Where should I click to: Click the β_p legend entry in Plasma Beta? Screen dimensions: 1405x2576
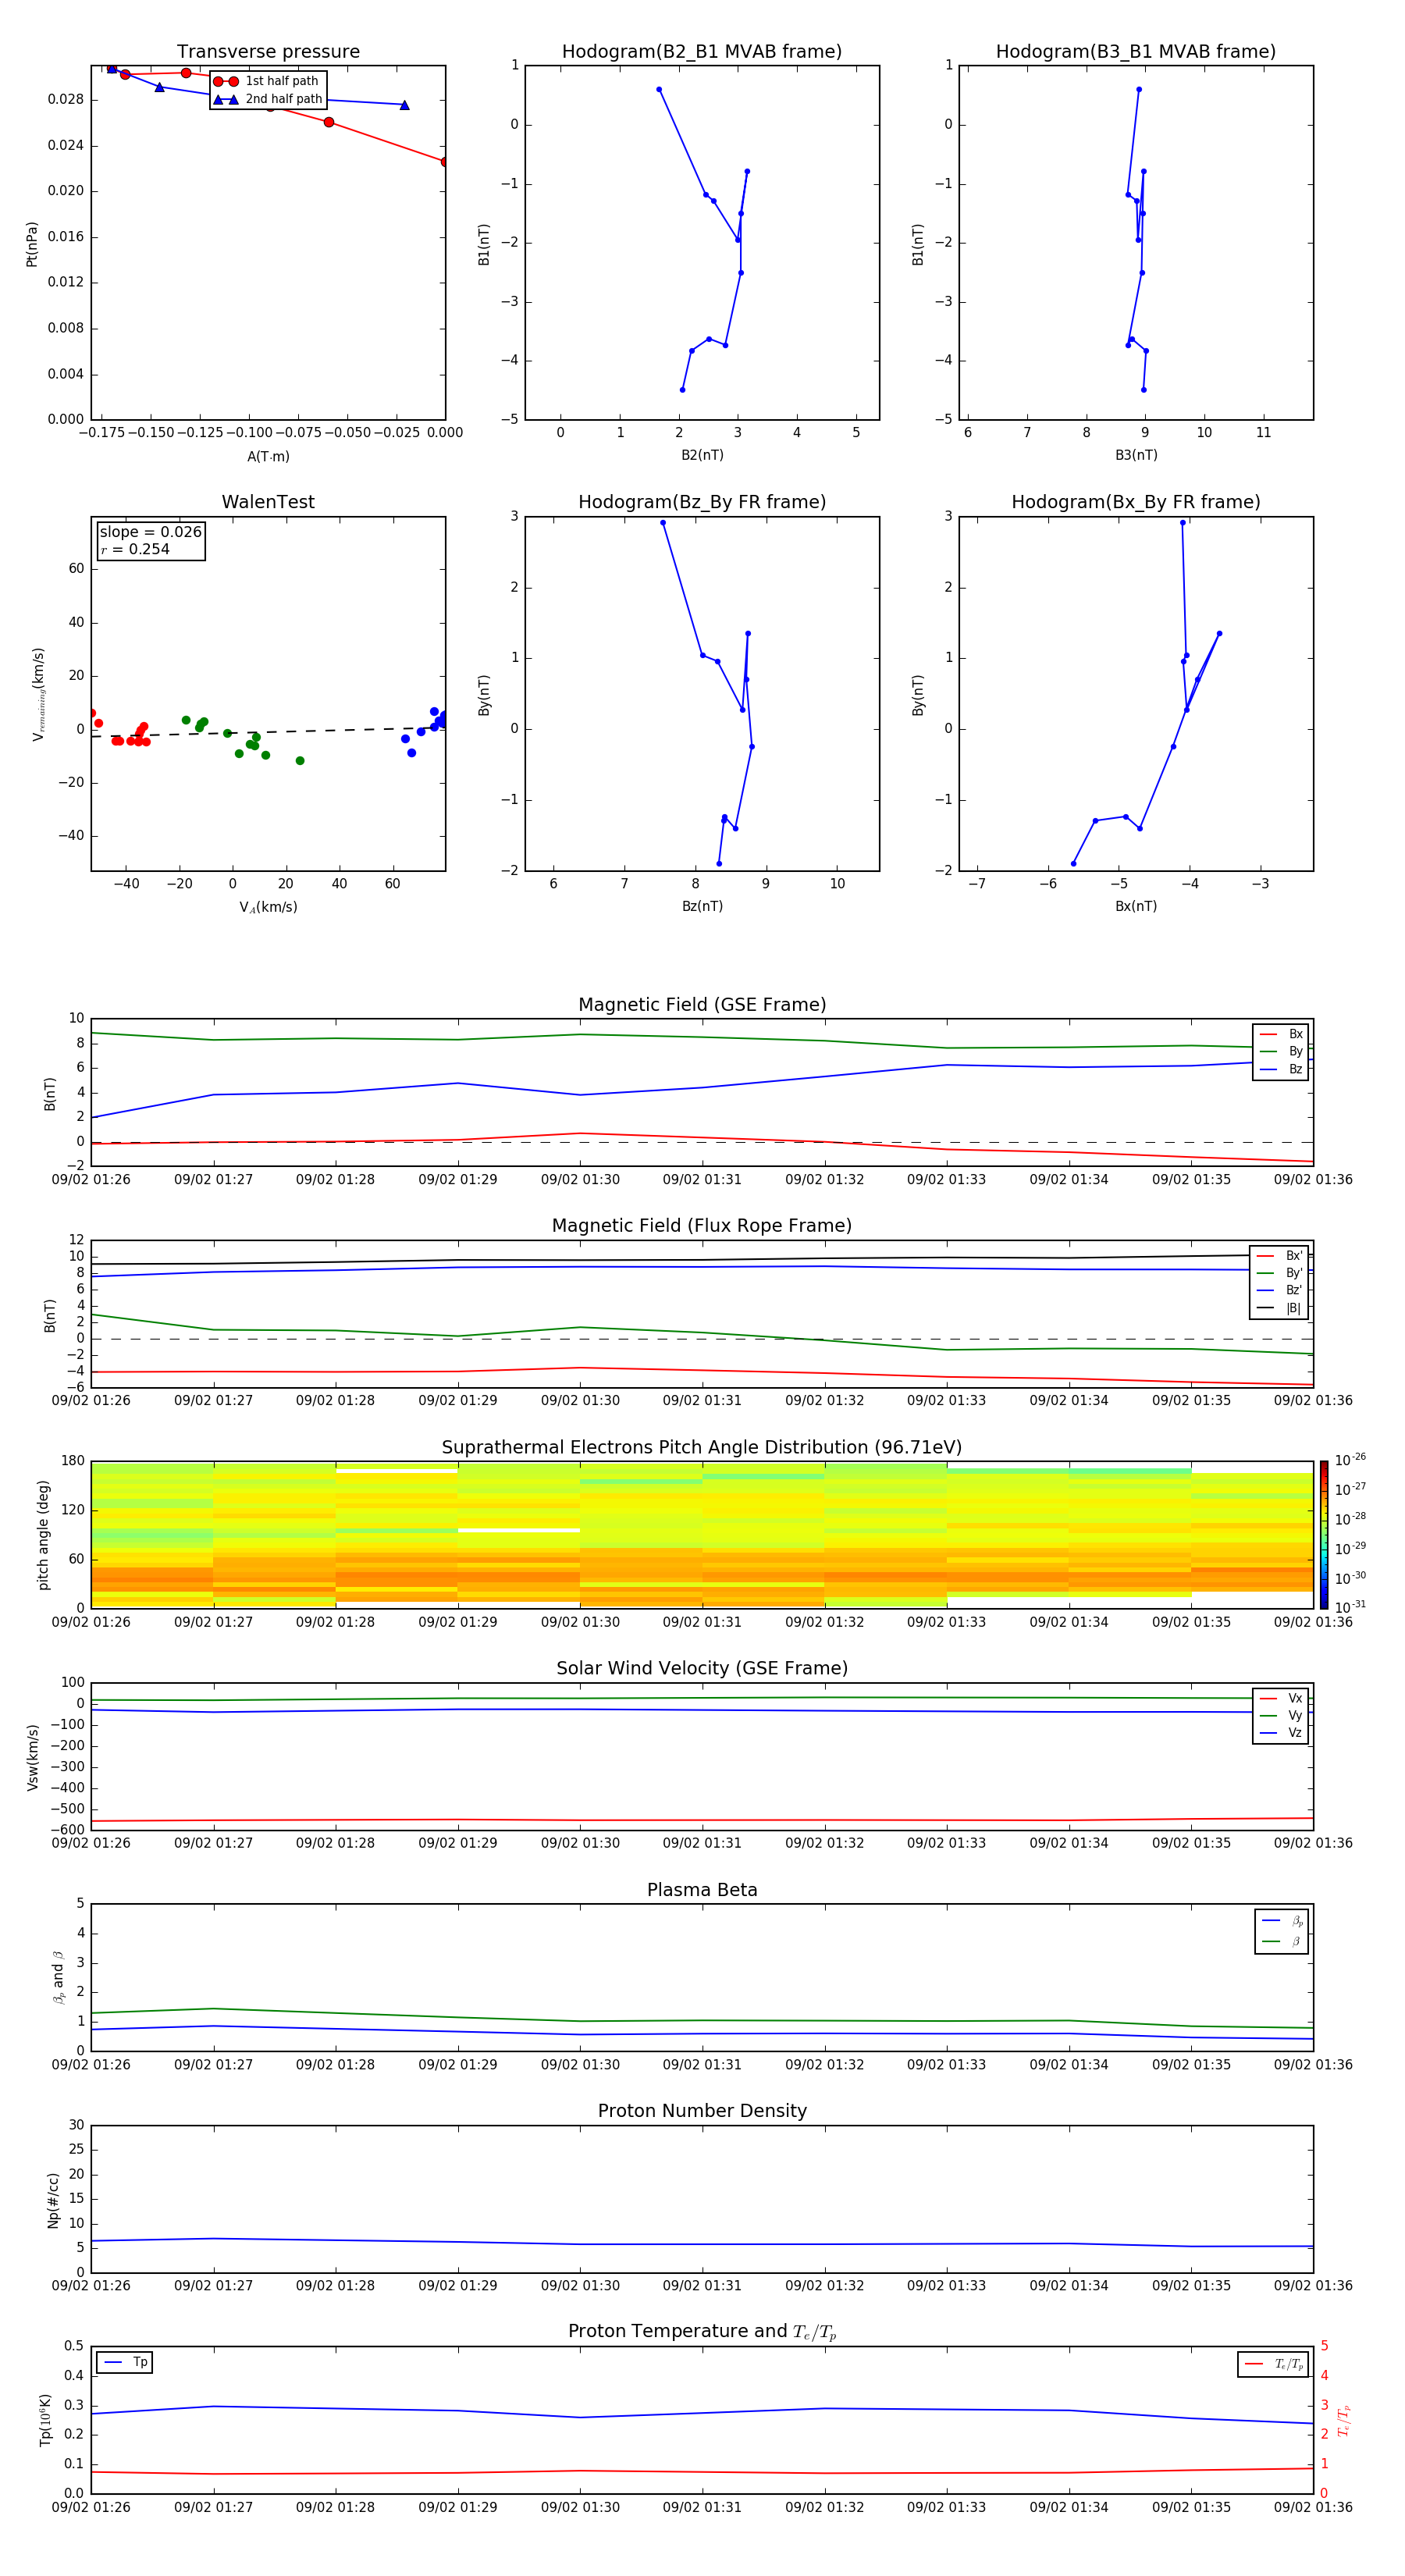1282,1921
